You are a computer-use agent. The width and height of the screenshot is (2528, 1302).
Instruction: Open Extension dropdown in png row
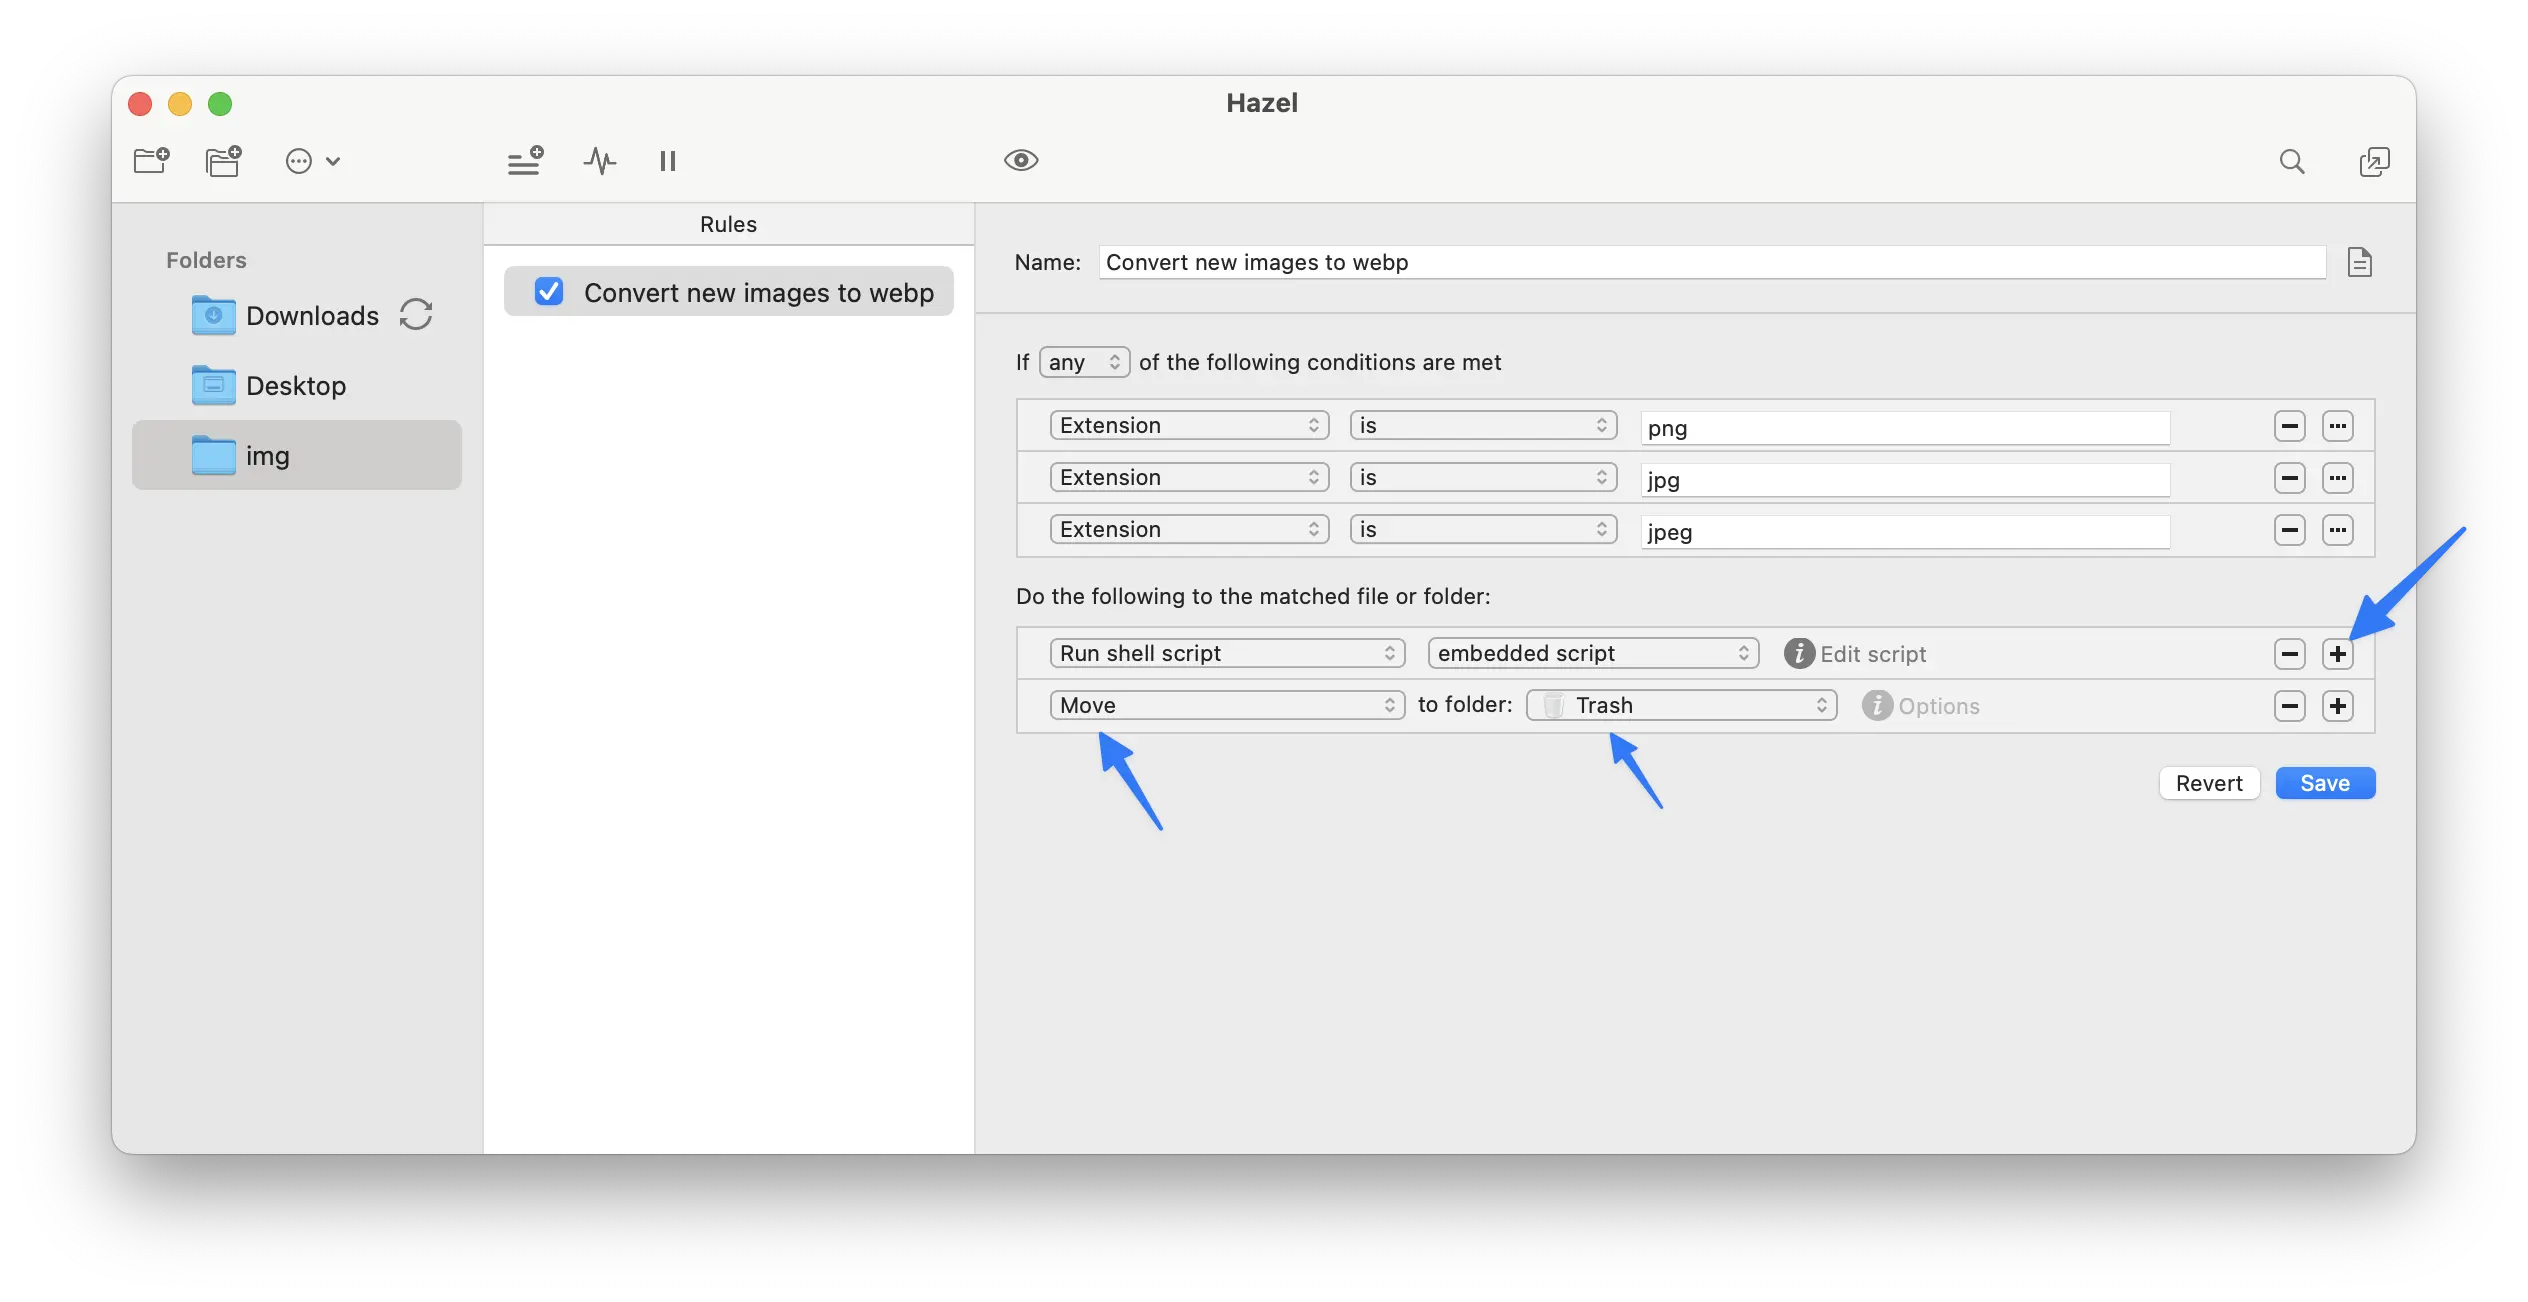tap(1189, 426)
